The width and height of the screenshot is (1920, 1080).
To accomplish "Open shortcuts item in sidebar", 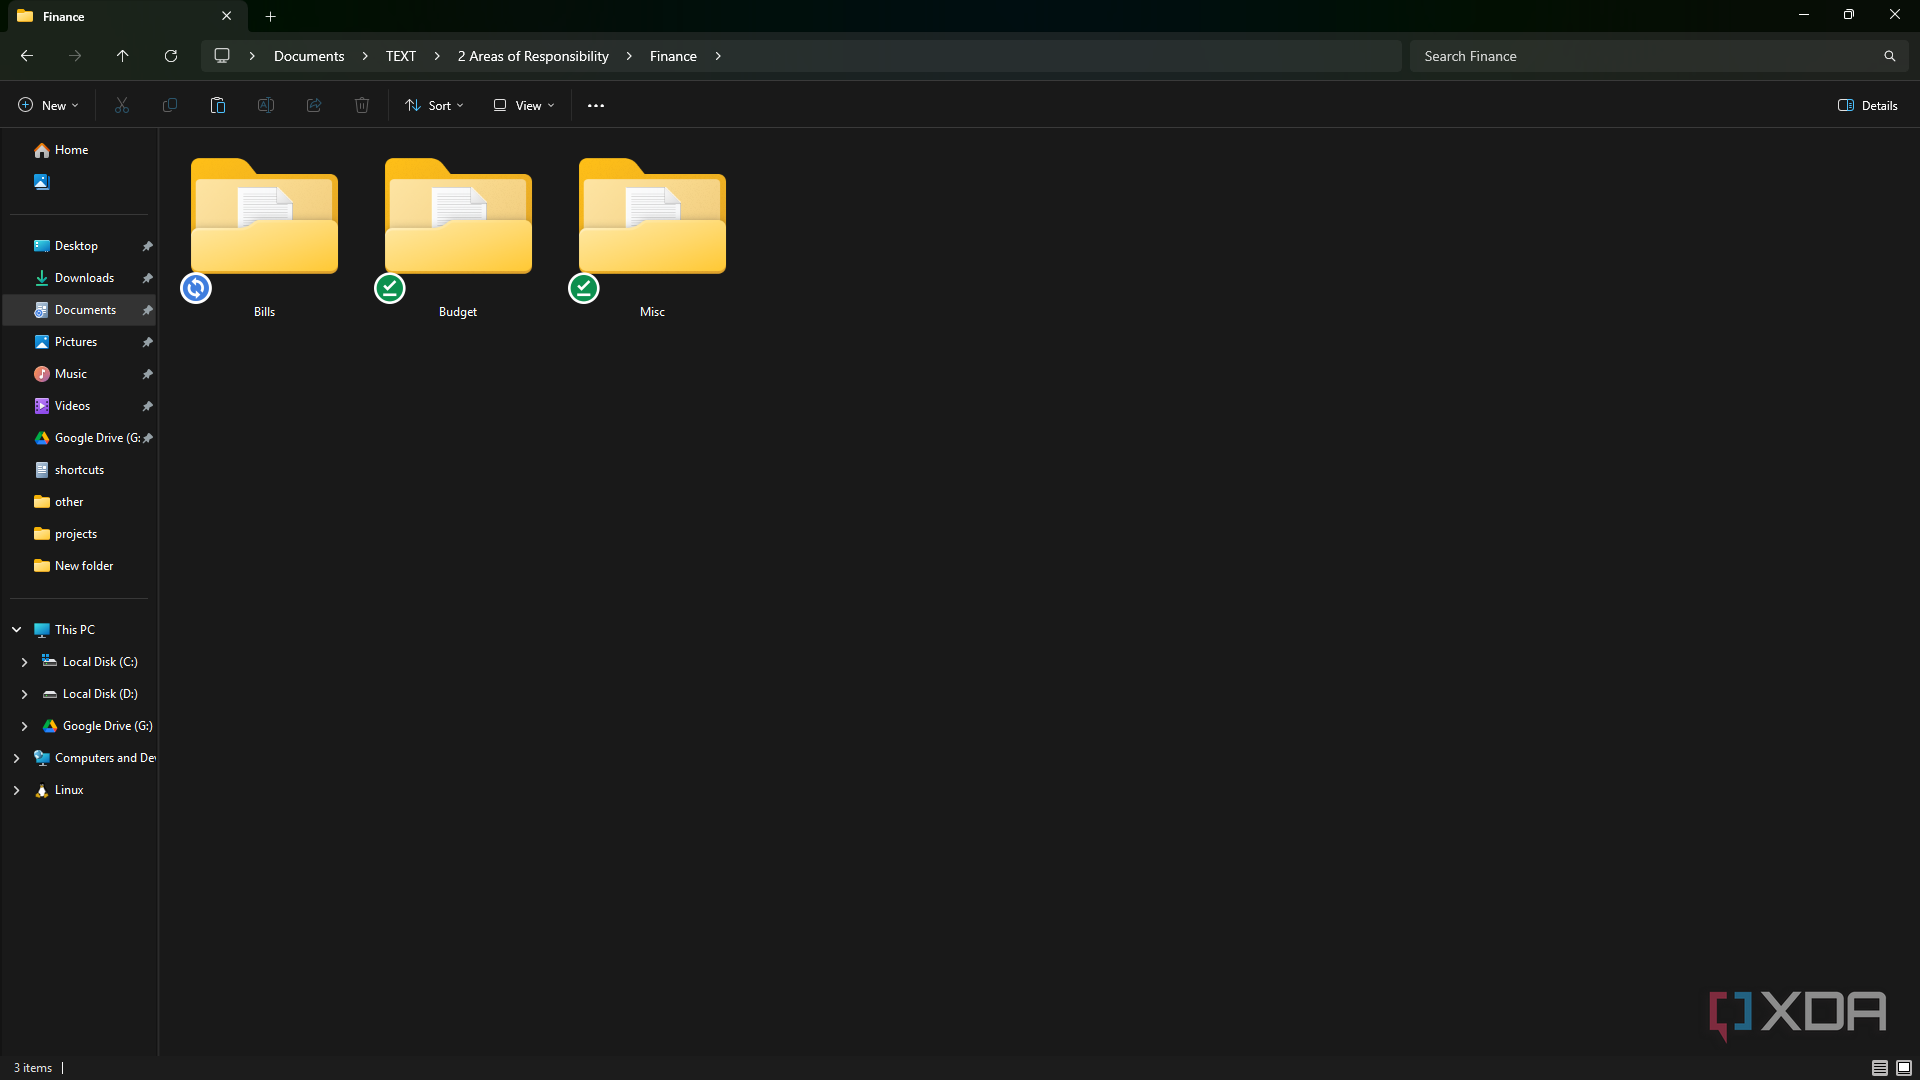I will (79, 470).
